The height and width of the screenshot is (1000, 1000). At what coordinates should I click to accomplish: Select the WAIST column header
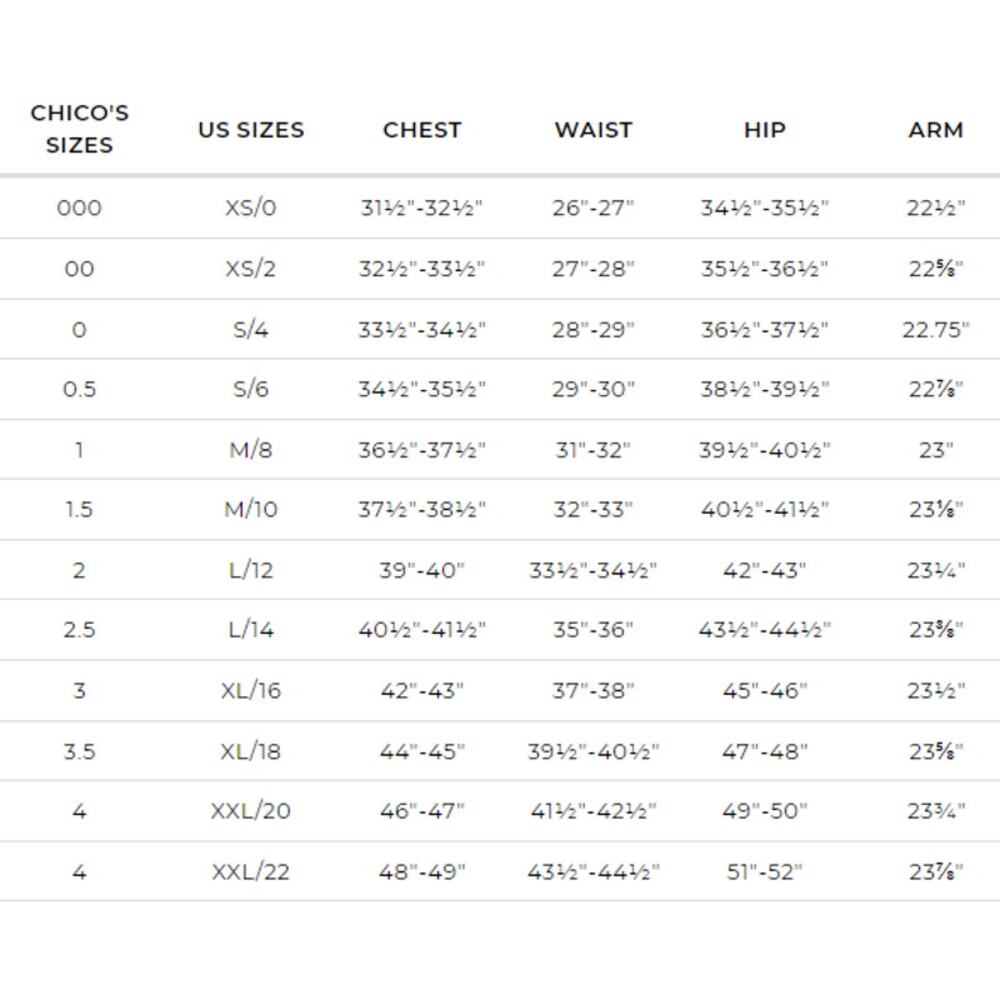click(x=594, y=129)
